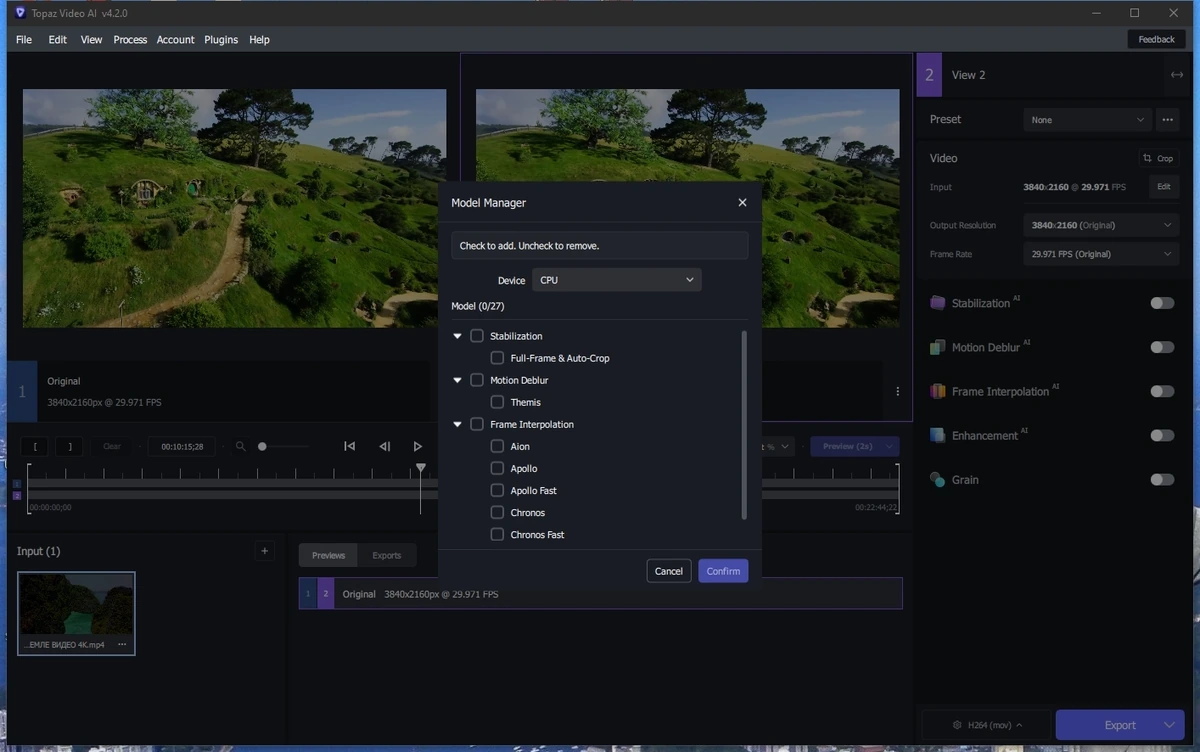The height and width of the screenshot is (752, 1200).
Task: Open the Device CPU dropdown
Action: [x=617, y=280]
